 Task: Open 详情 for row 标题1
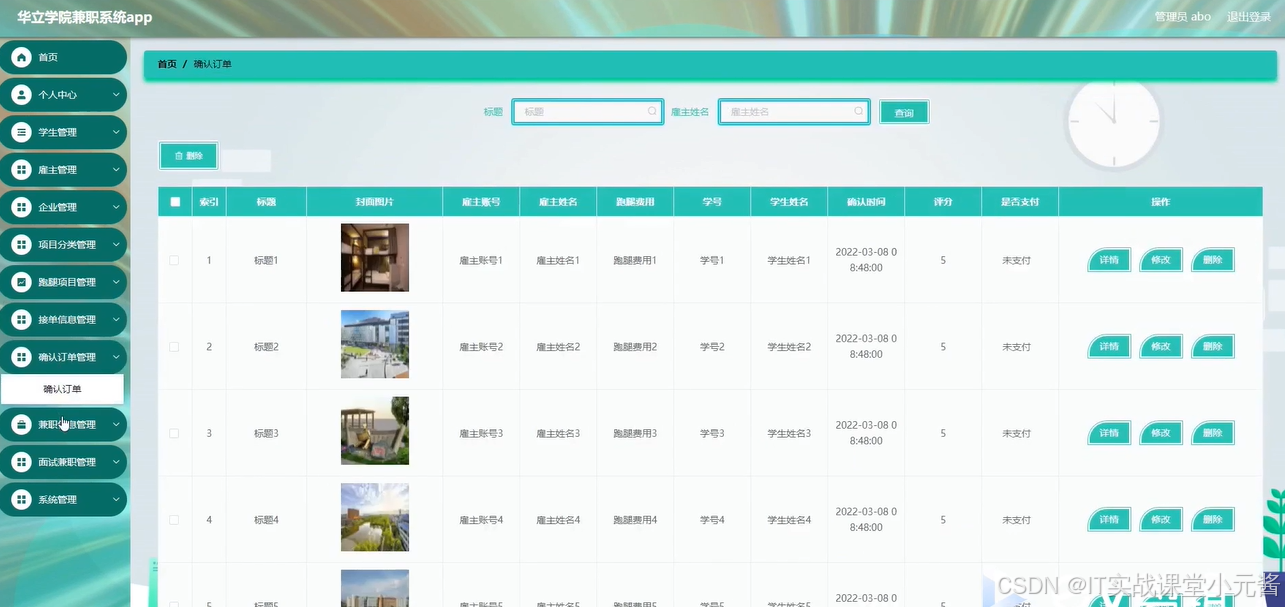[x=1109, y=260]
